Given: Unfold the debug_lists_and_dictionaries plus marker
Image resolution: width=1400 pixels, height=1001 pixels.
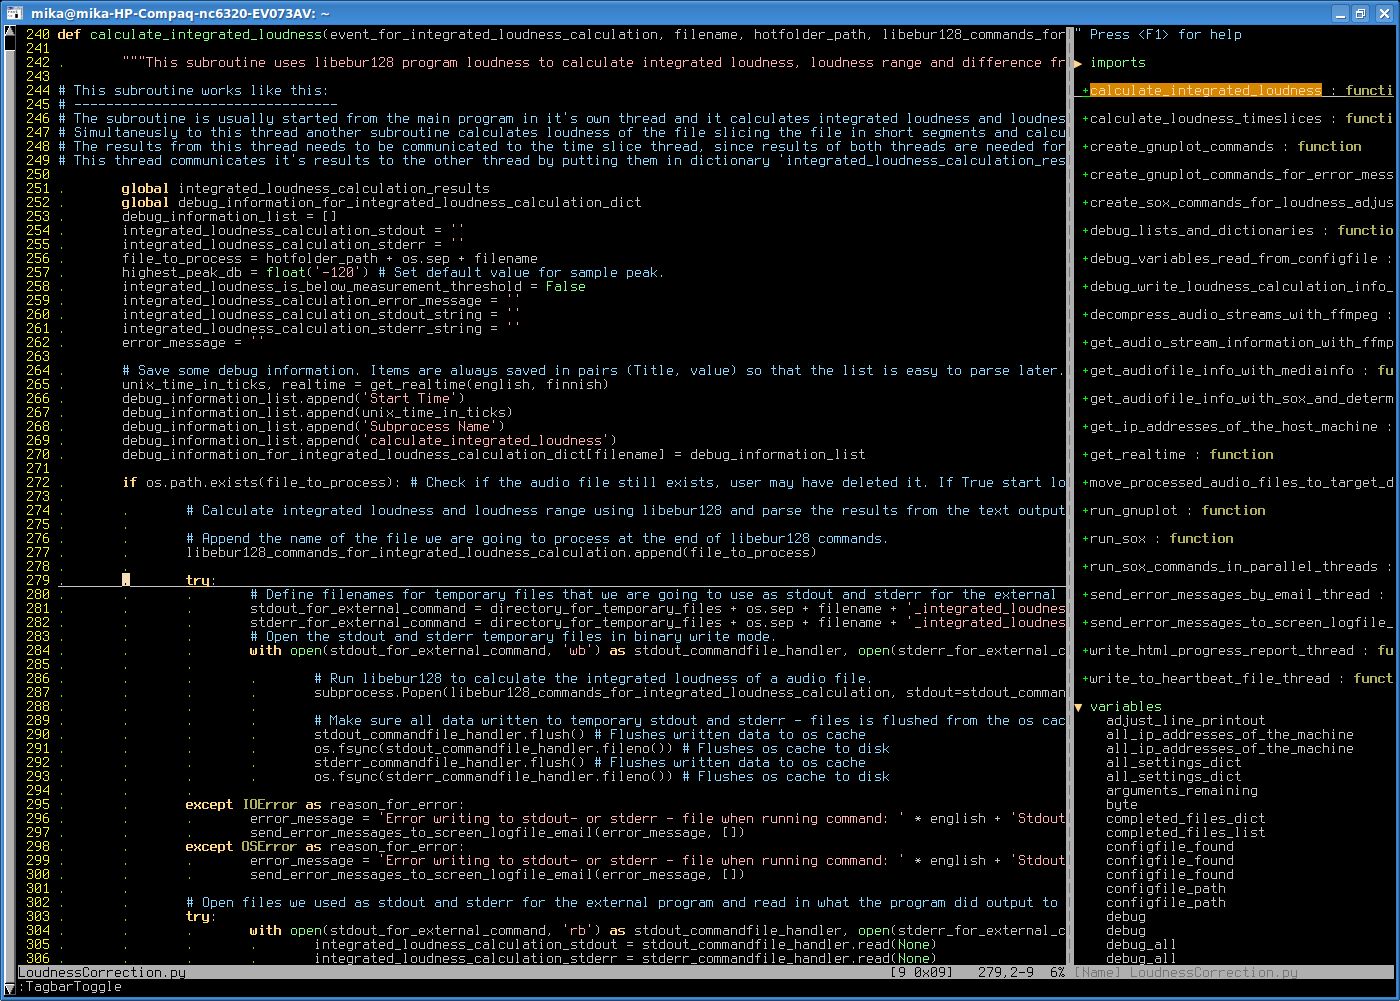Looking at the screenshot, I should coord(1086,231).
